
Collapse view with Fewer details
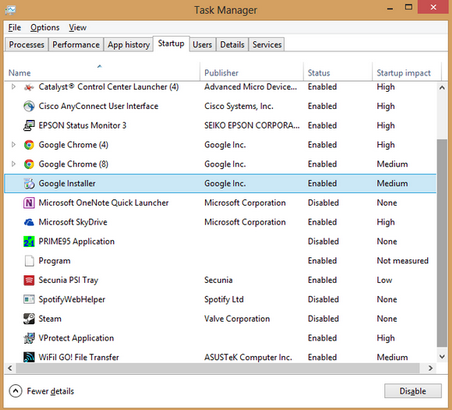click(41, 391)
